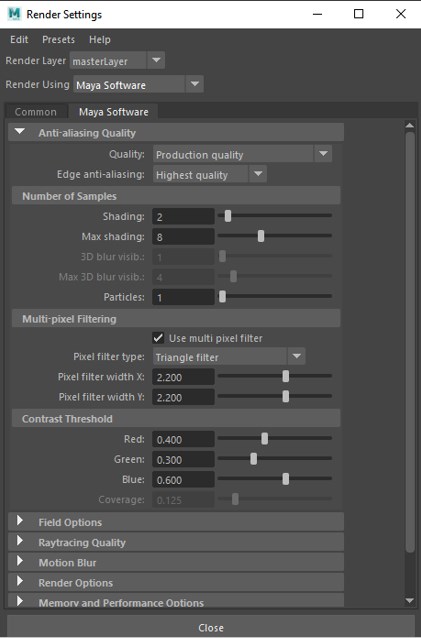Select the Maya Software tab

113,112
